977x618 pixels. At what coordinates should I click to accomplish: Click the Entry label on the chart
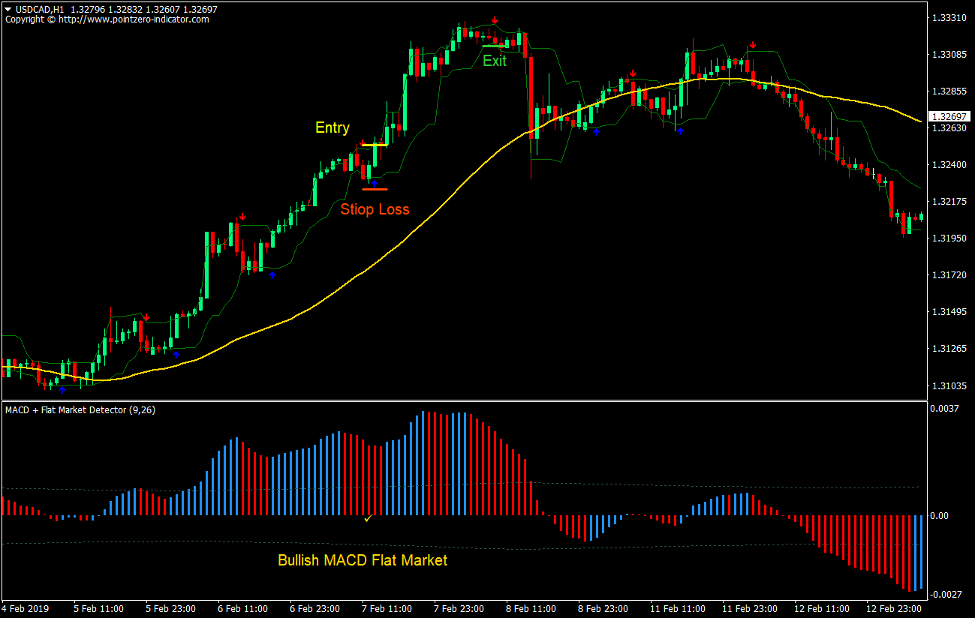point(331,127)
